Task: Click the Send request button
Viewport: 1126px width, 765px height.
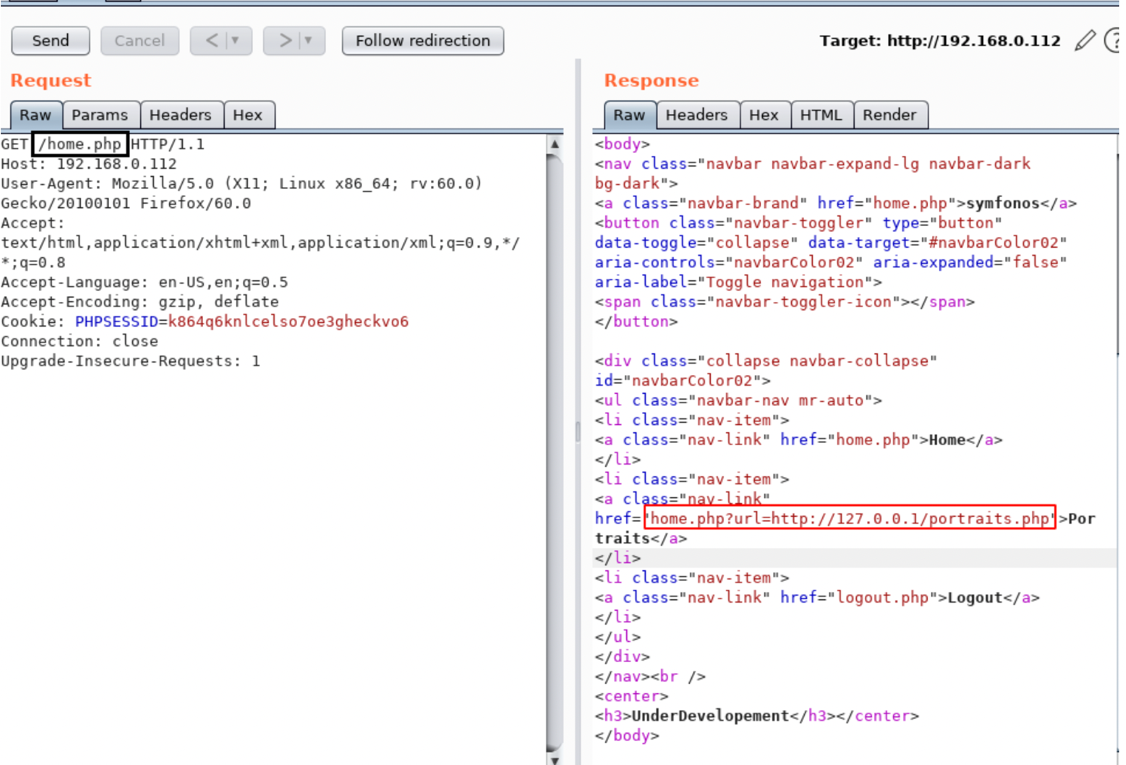Action: [50, 41]
